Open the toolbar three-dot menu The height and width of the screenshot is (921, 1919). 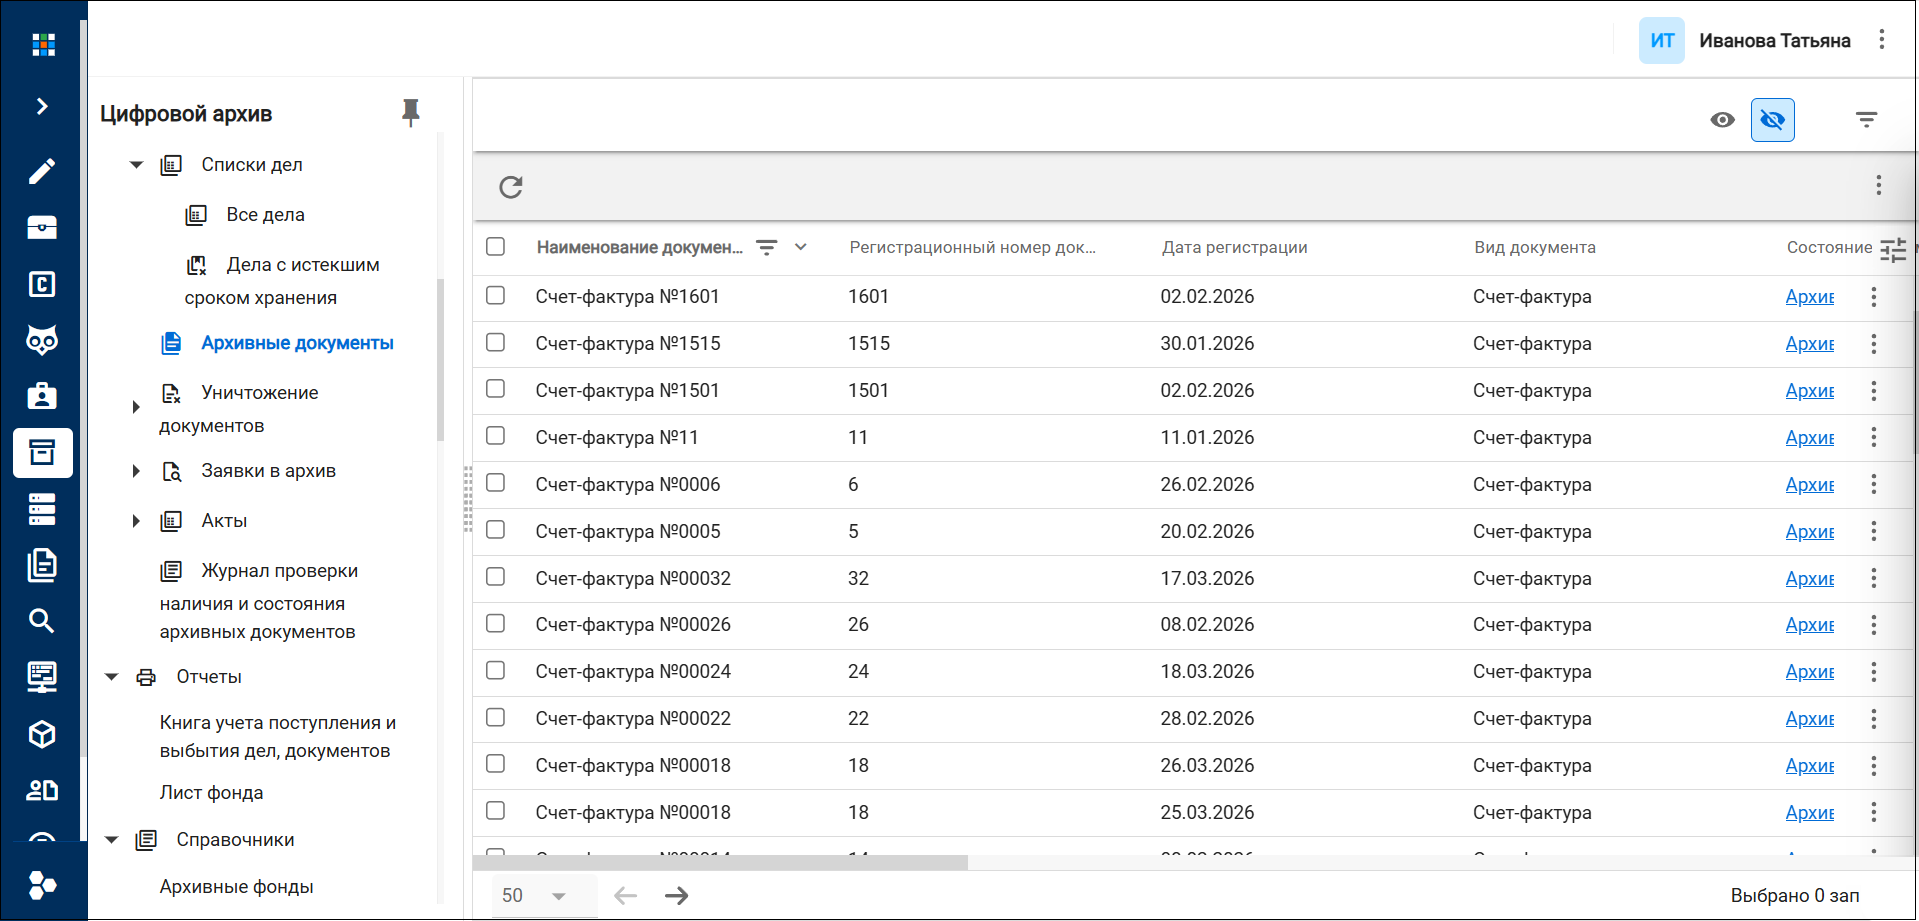coord(1879,185)
